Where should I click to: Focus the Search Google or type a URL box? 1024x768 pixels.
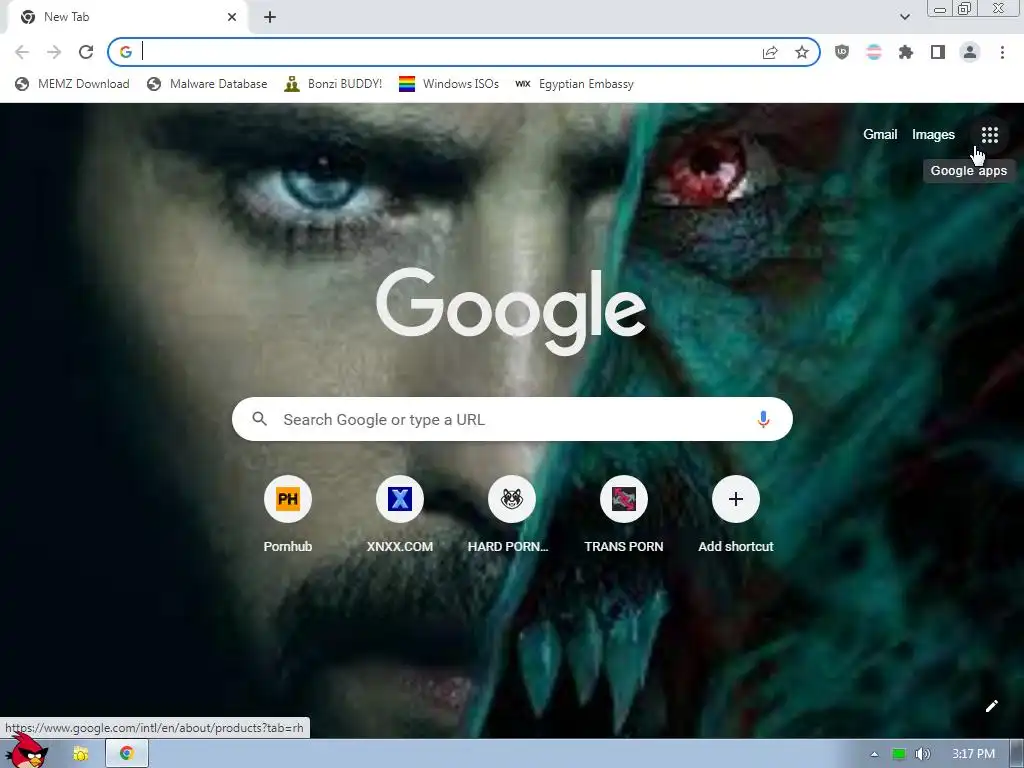point(512,419)
